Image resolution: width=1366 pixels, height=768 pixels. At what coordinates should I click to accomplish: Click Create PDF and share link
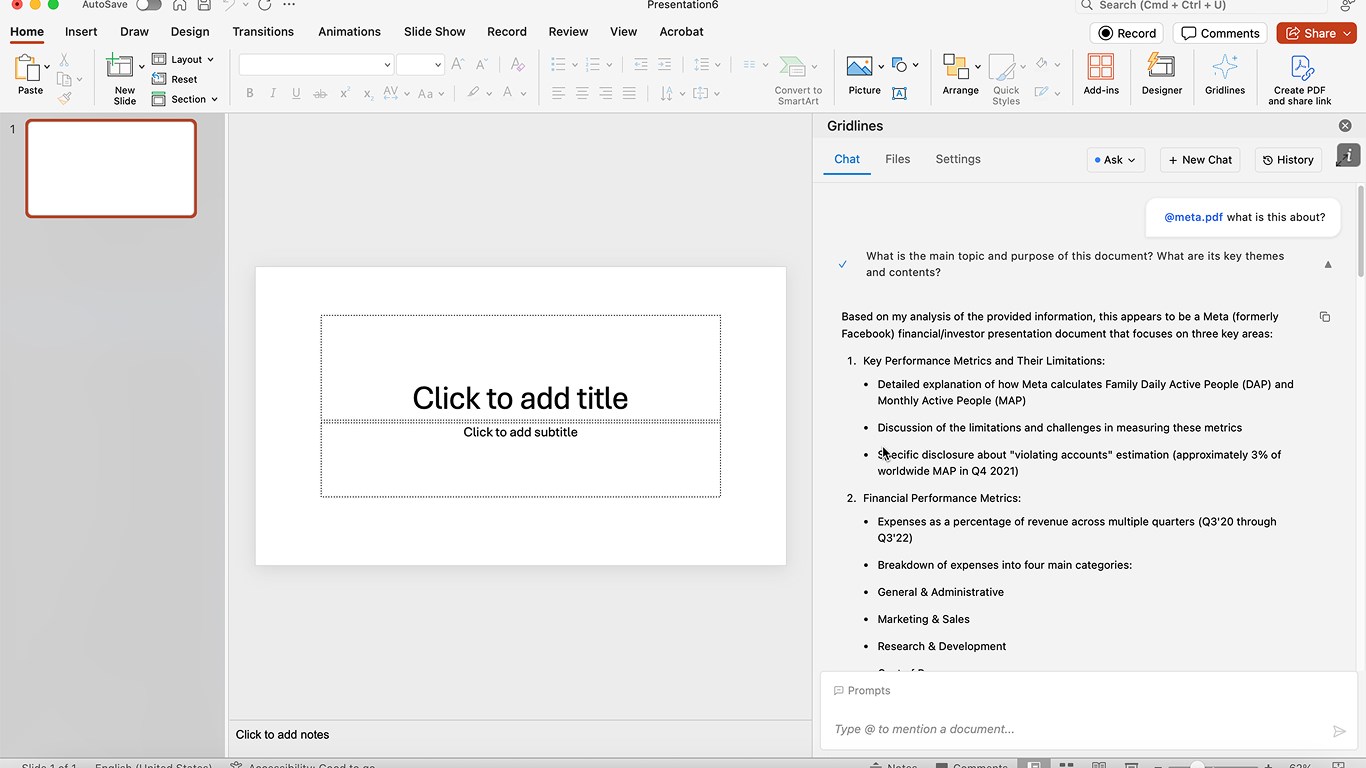[1300, 80]
